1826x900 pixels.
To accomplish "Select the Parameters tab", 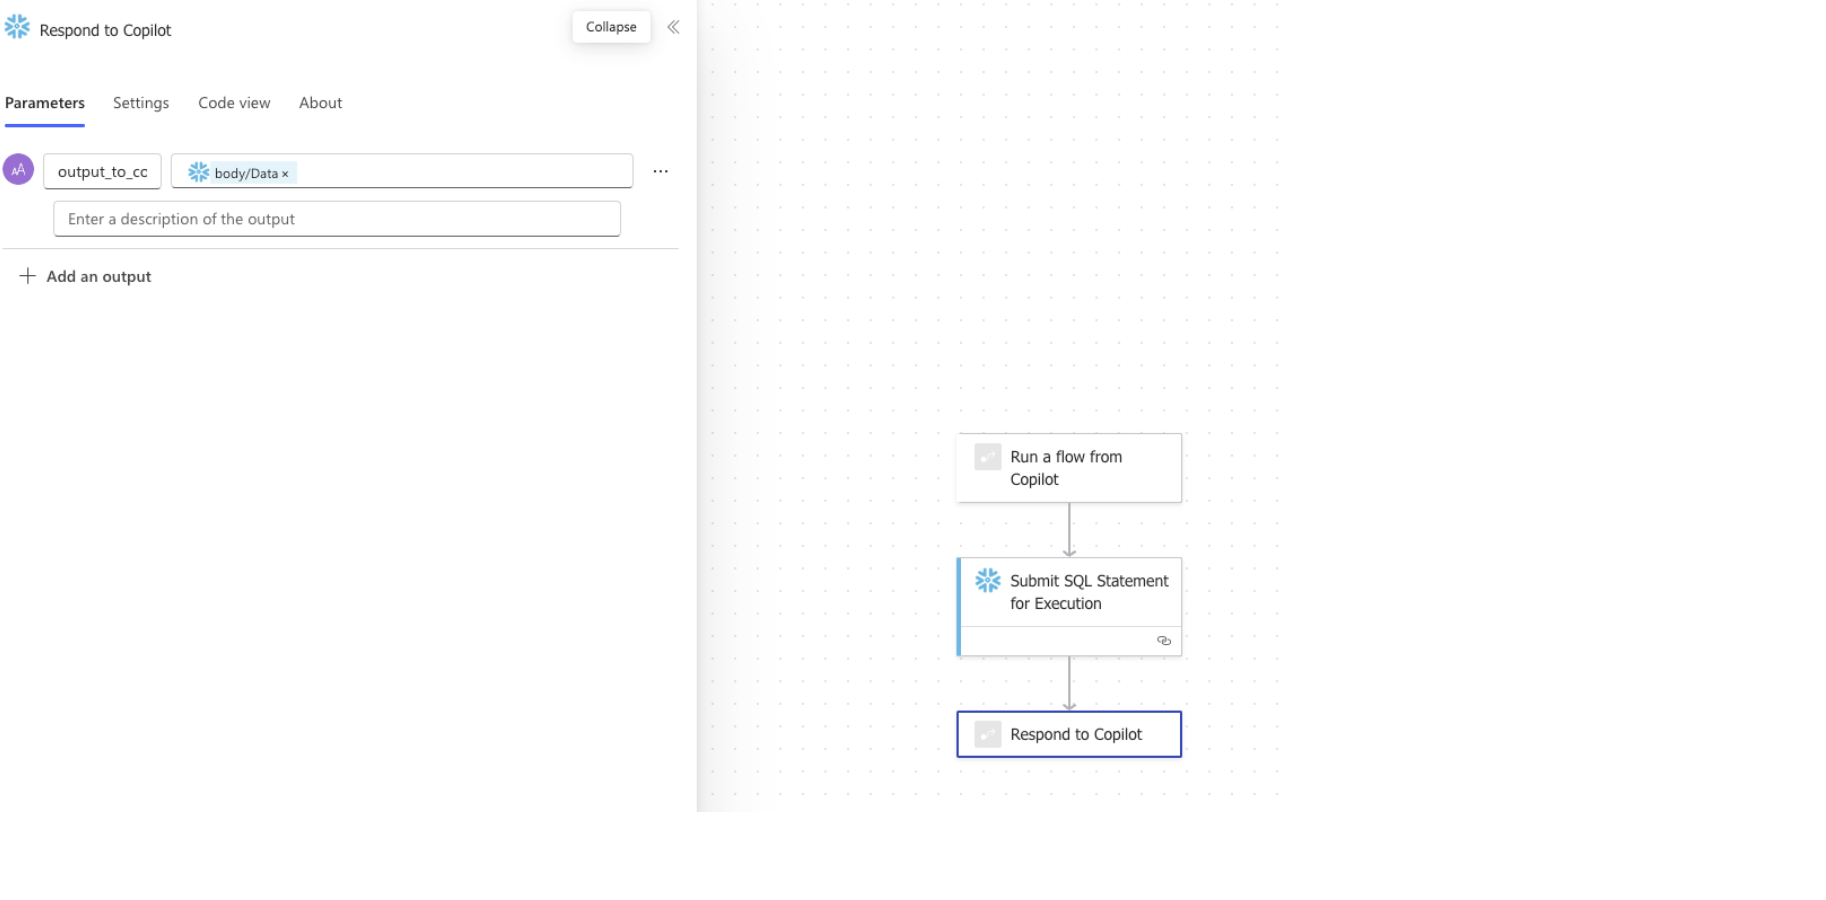I will 45,103.
